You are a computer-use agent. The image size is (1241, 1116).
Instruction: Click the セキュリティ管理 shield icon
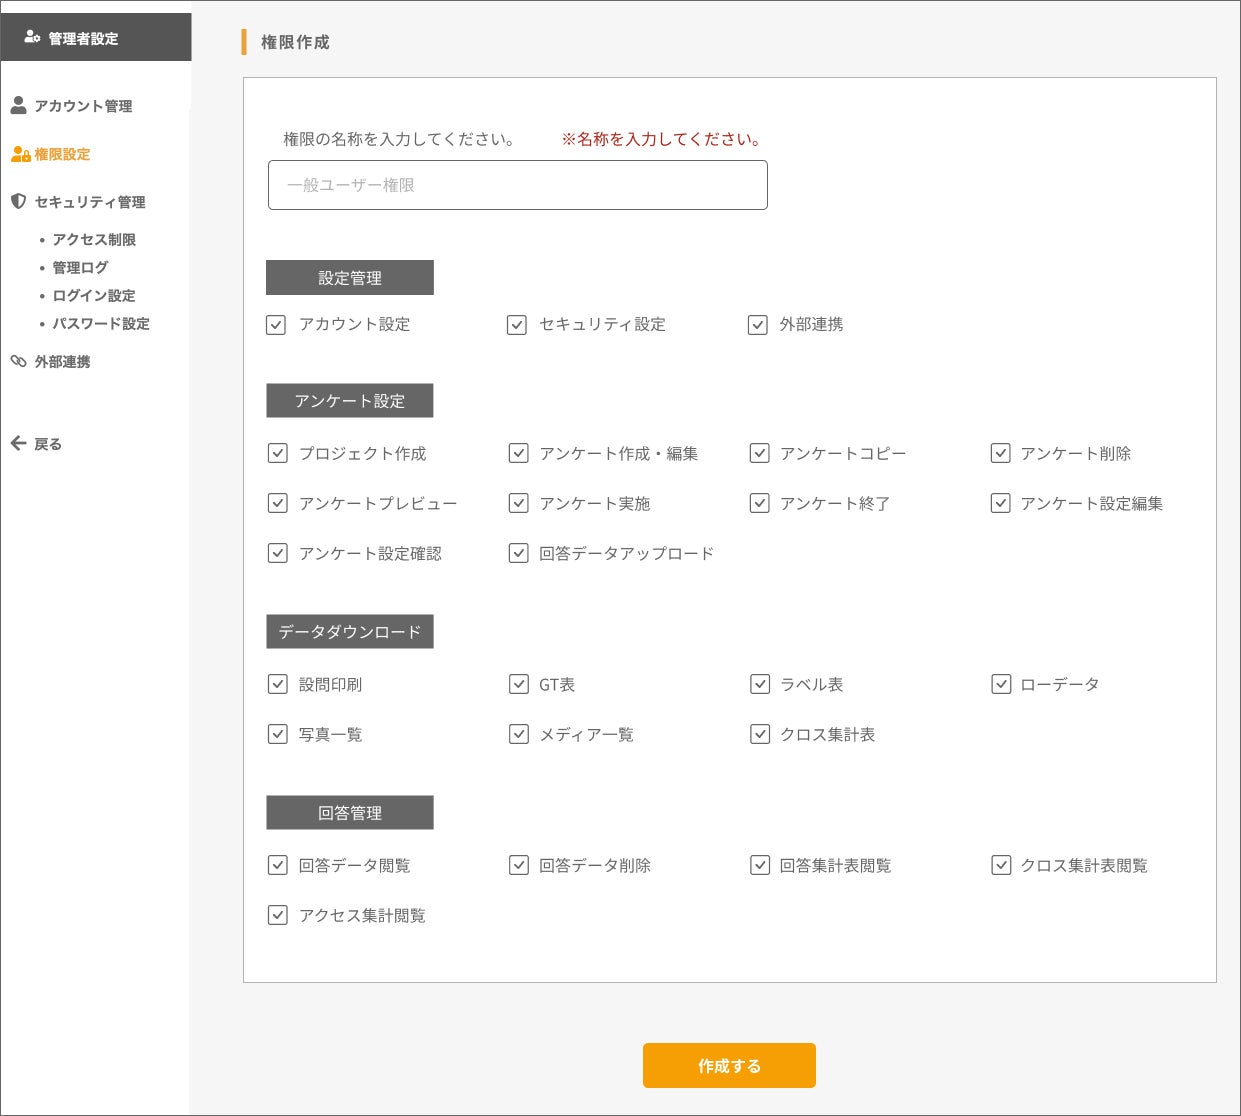coord(18,201)
